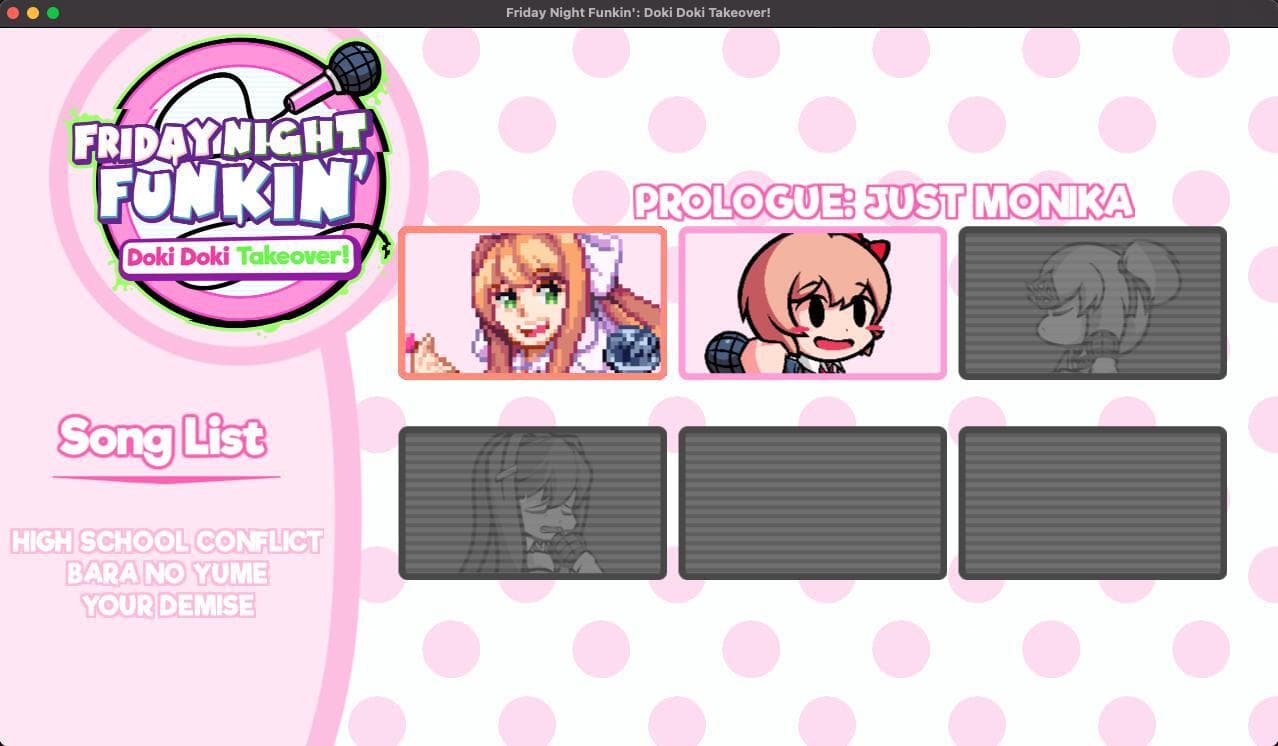
Task: Select the Monika prologue week thumbnail
Action: [532, 303]
